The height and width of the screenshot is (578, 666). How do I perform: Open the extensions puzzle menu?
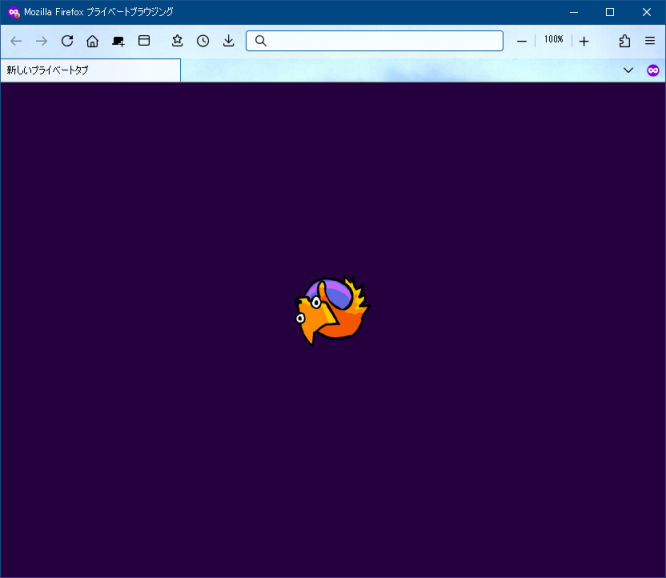624,41
